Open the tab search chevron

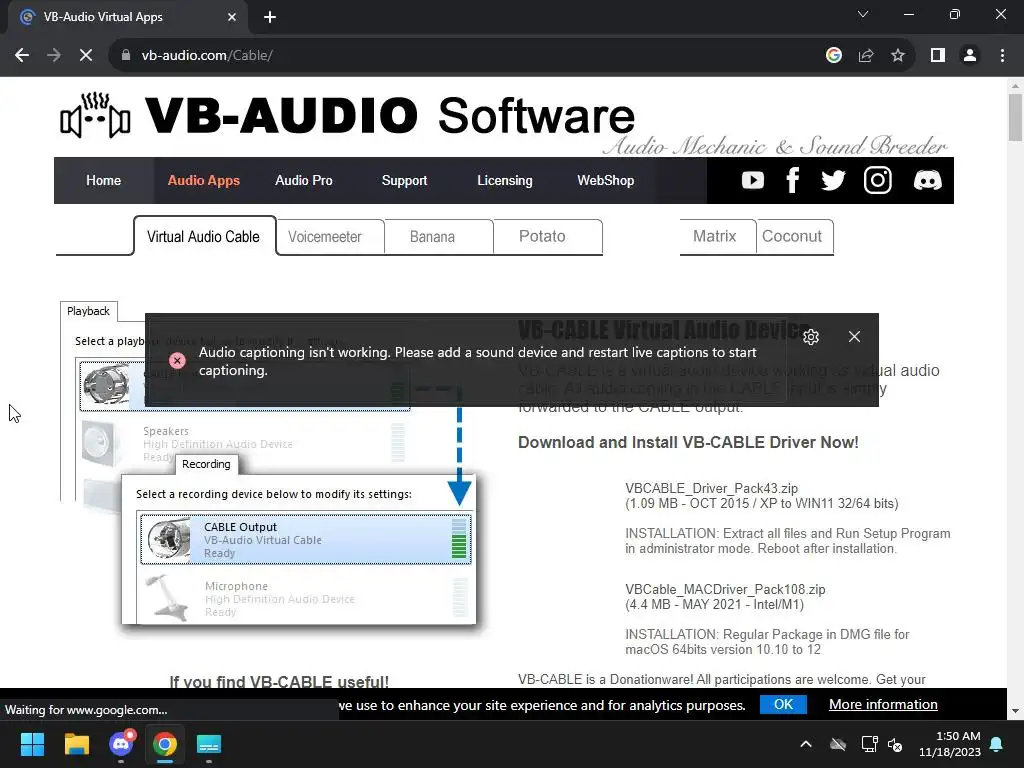(x=863, y=14)
